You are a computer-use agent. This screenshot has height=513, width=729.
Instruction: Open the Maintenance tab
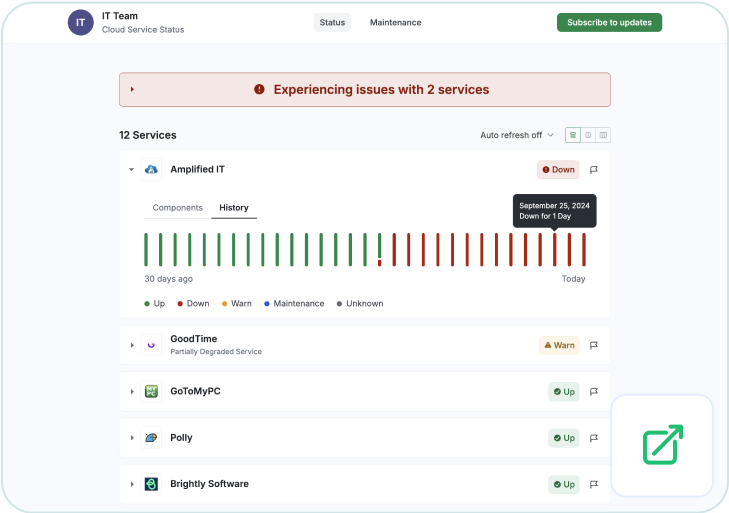tap(395, 22)
